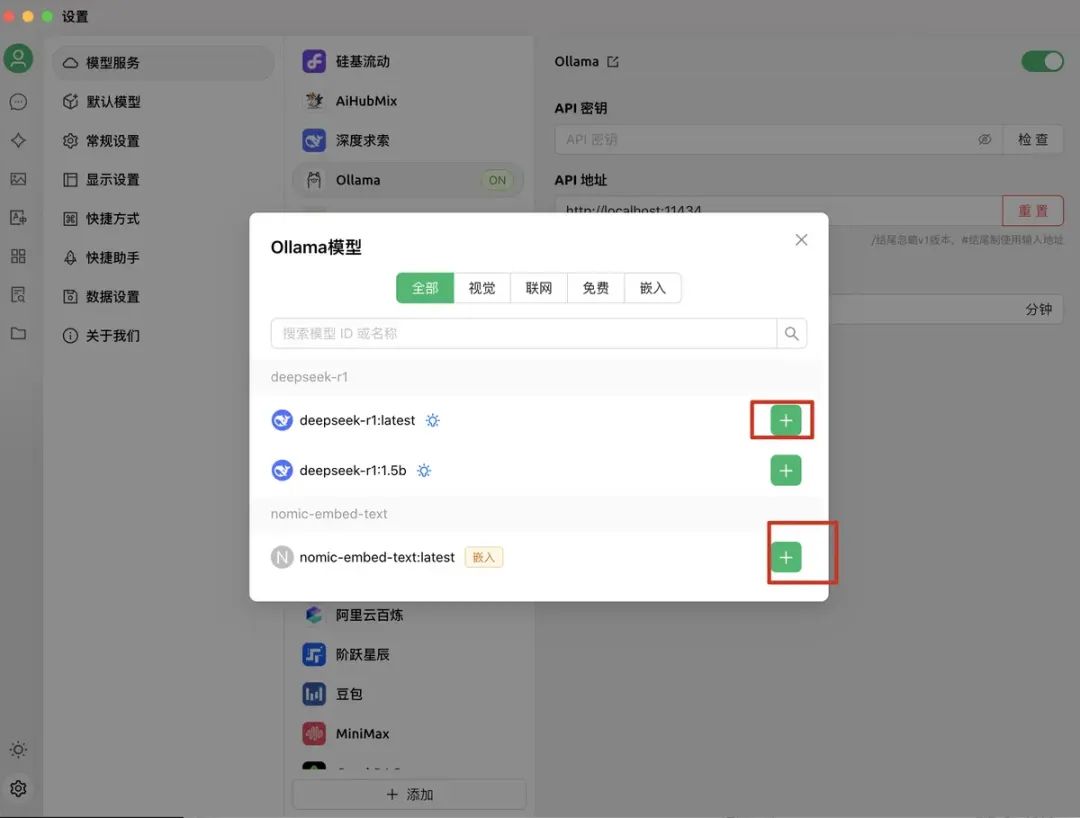Open the sparkle agents sidebar icon
This screenshot has height=818, width=1080.
point(19,140)
